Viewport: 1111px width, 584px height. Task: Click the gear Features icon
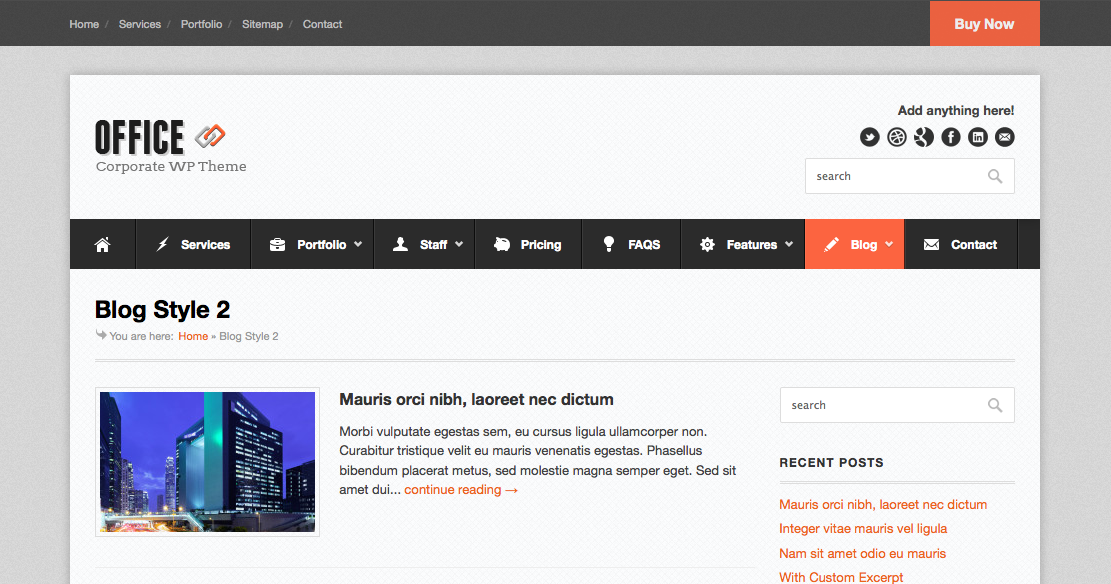[x=707, y=245]
